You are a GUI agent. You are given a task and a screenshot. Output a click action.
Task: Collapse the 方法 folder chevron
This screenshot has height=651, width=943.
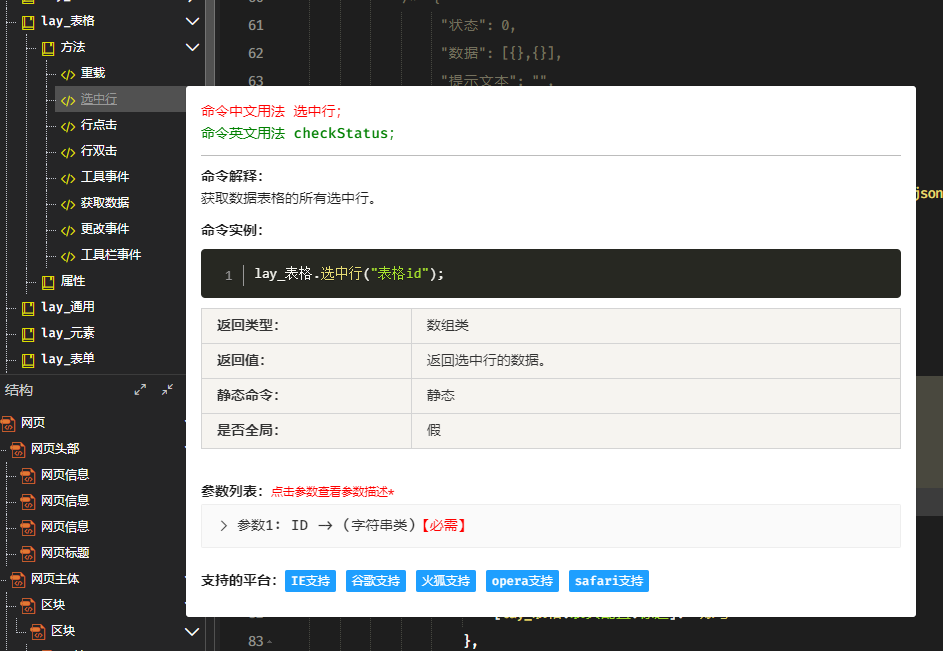click(x=192, y=47)
